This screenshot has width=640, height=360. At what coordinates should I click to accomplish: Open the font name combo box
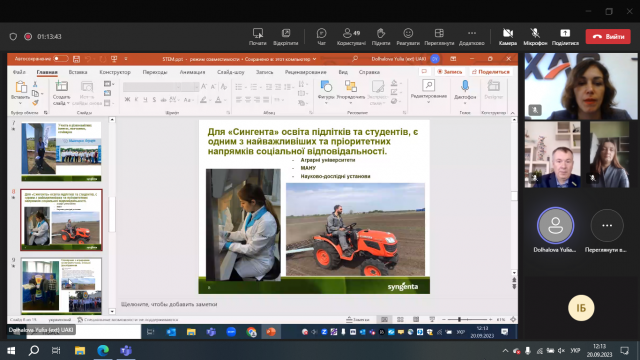click(x=152, y=87)
